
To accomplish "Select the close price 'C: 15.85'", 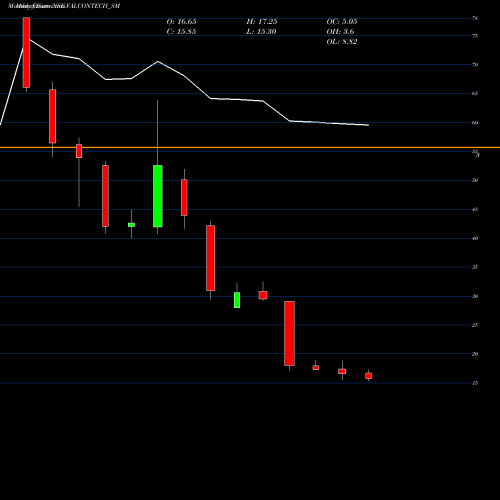I will [x=181, y=32].
